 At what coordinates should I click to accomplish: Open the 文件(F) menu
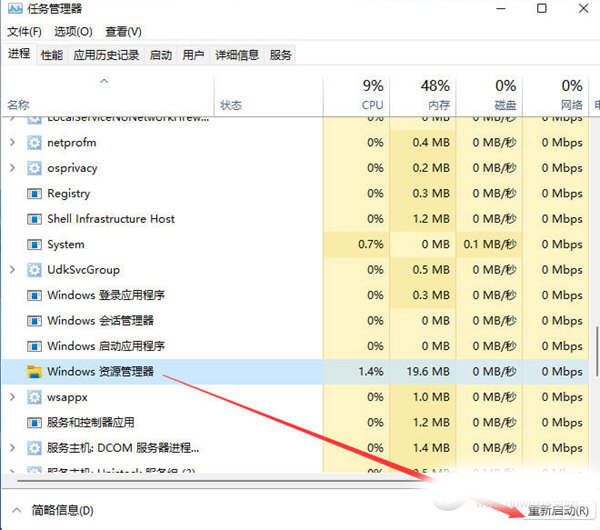click(x=24, y=31)
